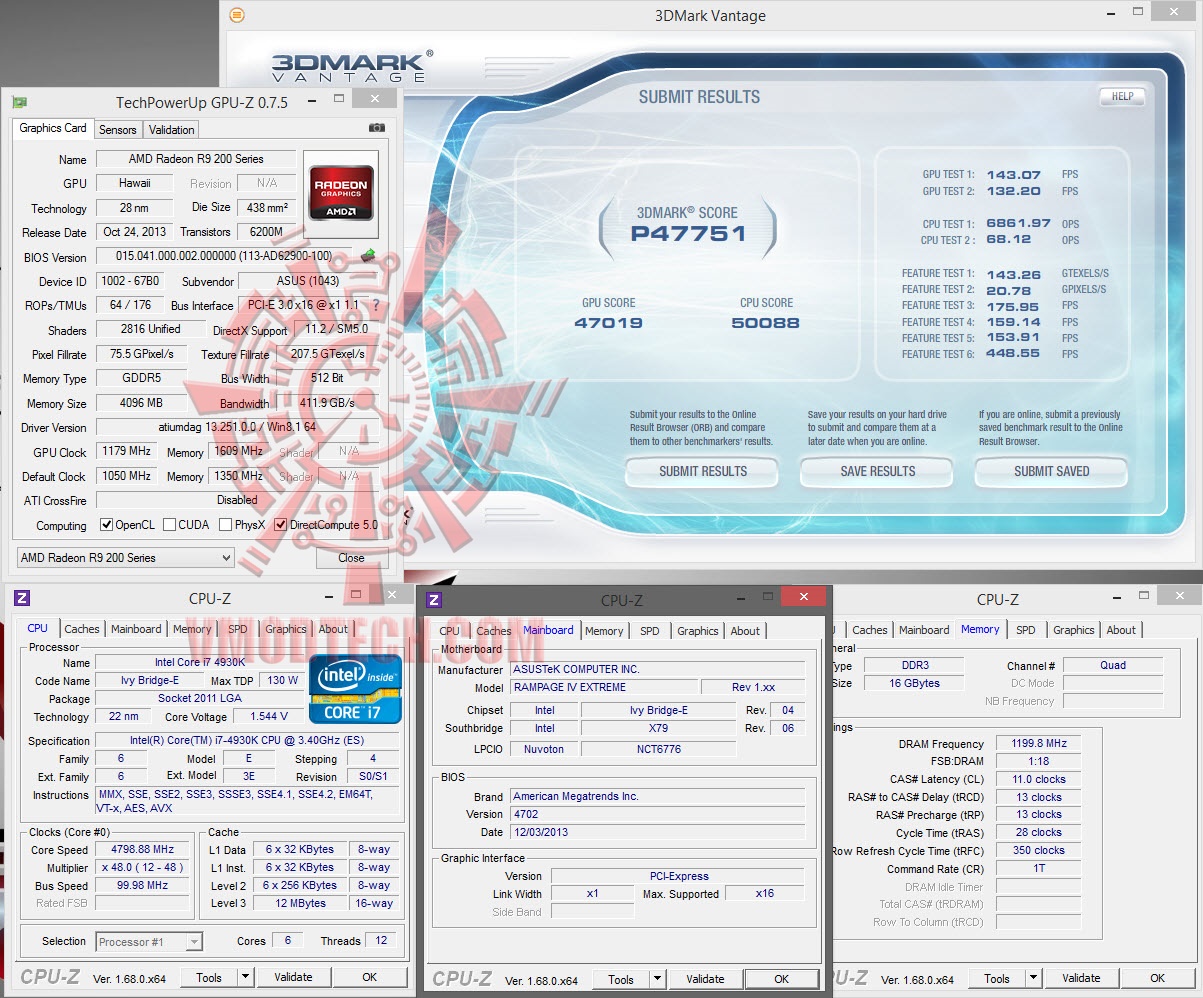Click Validate in the left CPU-Z window
The height and width of the screenshot is (998, 1203).
pos(294,977)
